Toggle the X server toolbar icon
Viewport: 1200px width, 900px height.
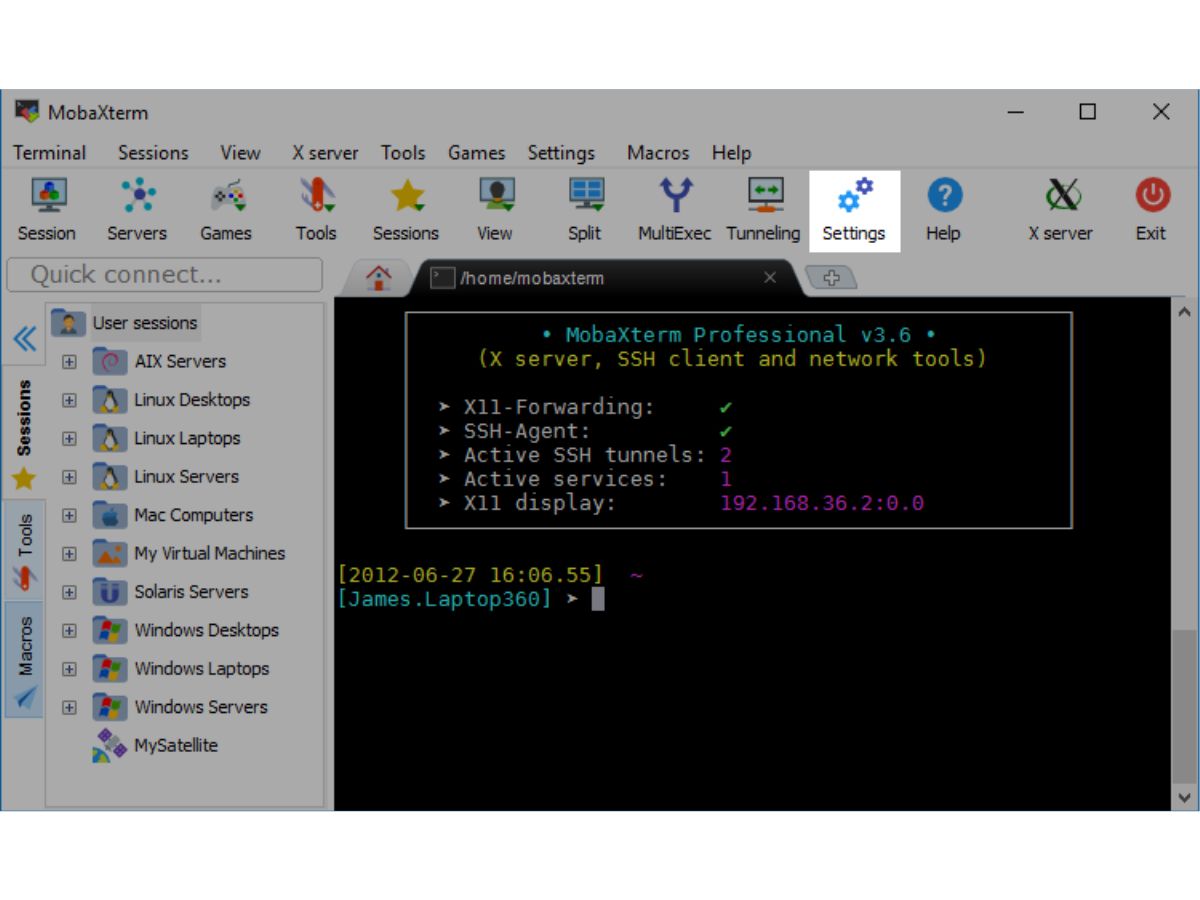[1061, 209]
